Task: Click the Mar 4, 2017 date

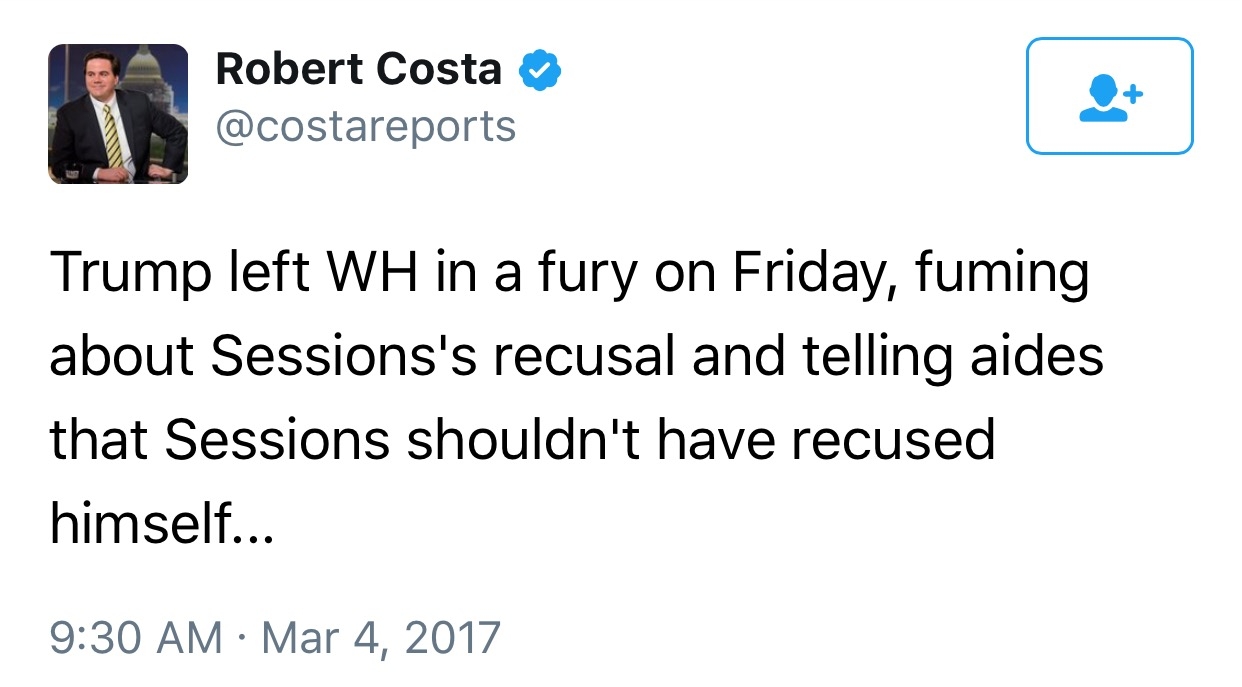Action: 380,637
